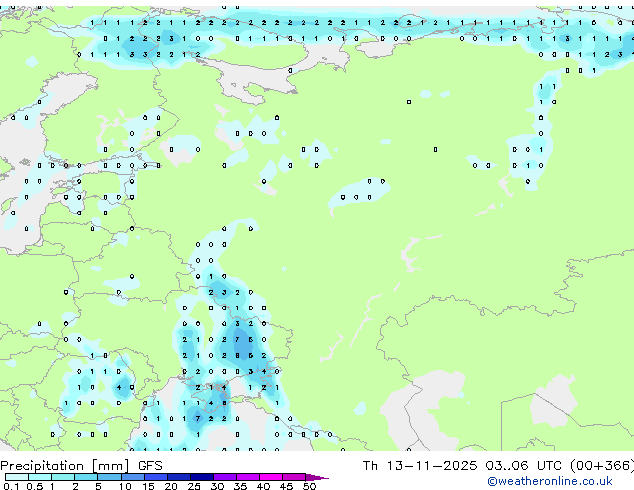Select the '15' legend scale label

148,486
